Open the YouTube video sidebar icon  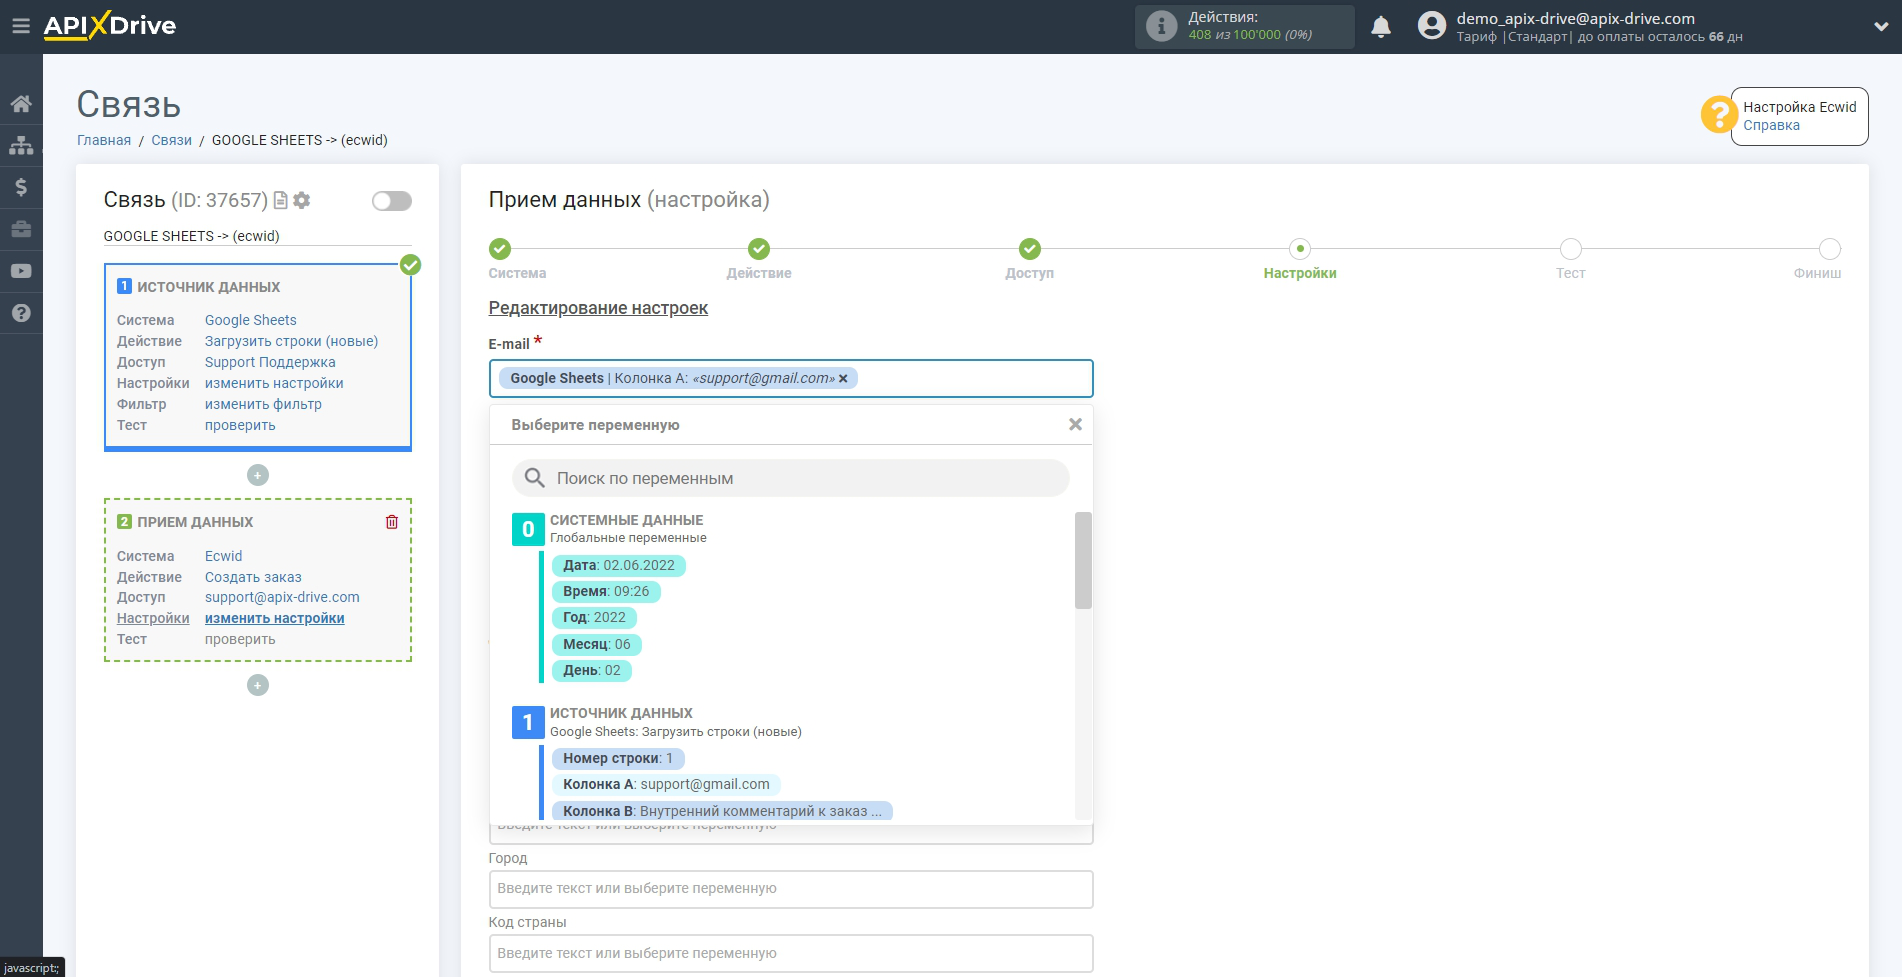[x=21, y=271]
